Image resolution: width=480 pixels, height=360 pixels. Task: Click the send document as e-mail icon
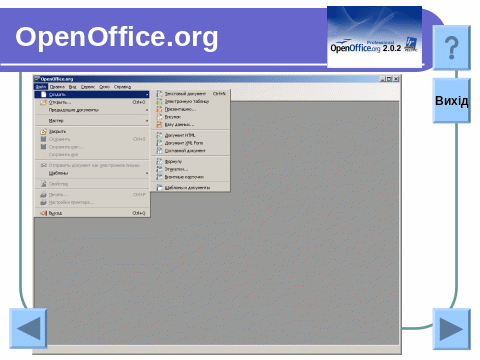click(x=43, y=165)
